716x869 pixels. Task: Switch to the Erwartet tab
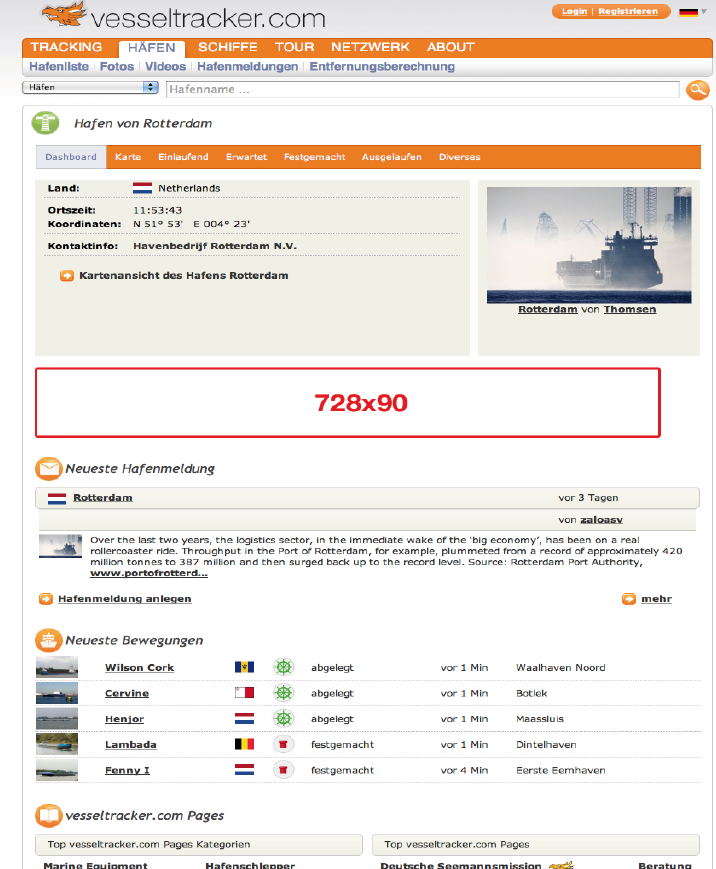click(x=246, y=157)
